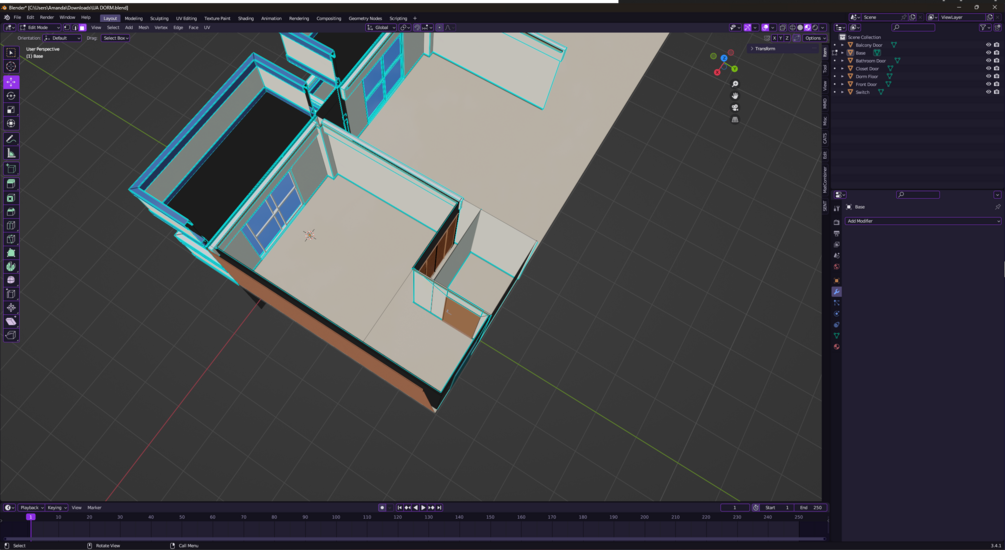Select the Rotate tool in toolbar
This screenshot has width=1005, height=550.
[11, 96]
